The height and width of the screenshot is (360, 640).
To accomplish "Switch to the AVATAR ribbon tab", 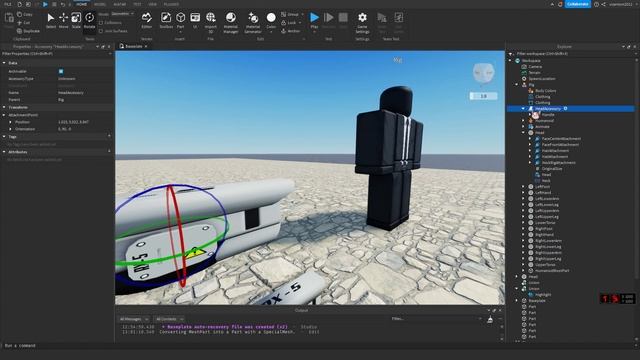I will coord(120,4).
